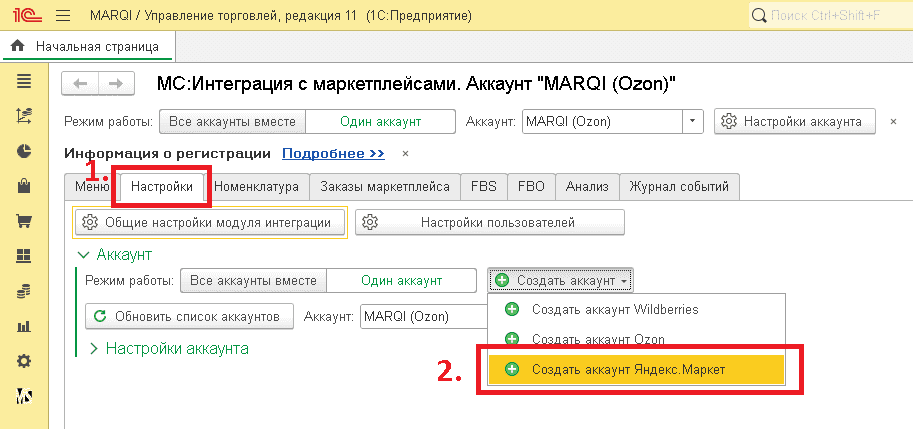Viewport: 913px width, 429px height.
Task: Click 'Настройки аккаунта' button at top
Action: (x=795, y=122)
